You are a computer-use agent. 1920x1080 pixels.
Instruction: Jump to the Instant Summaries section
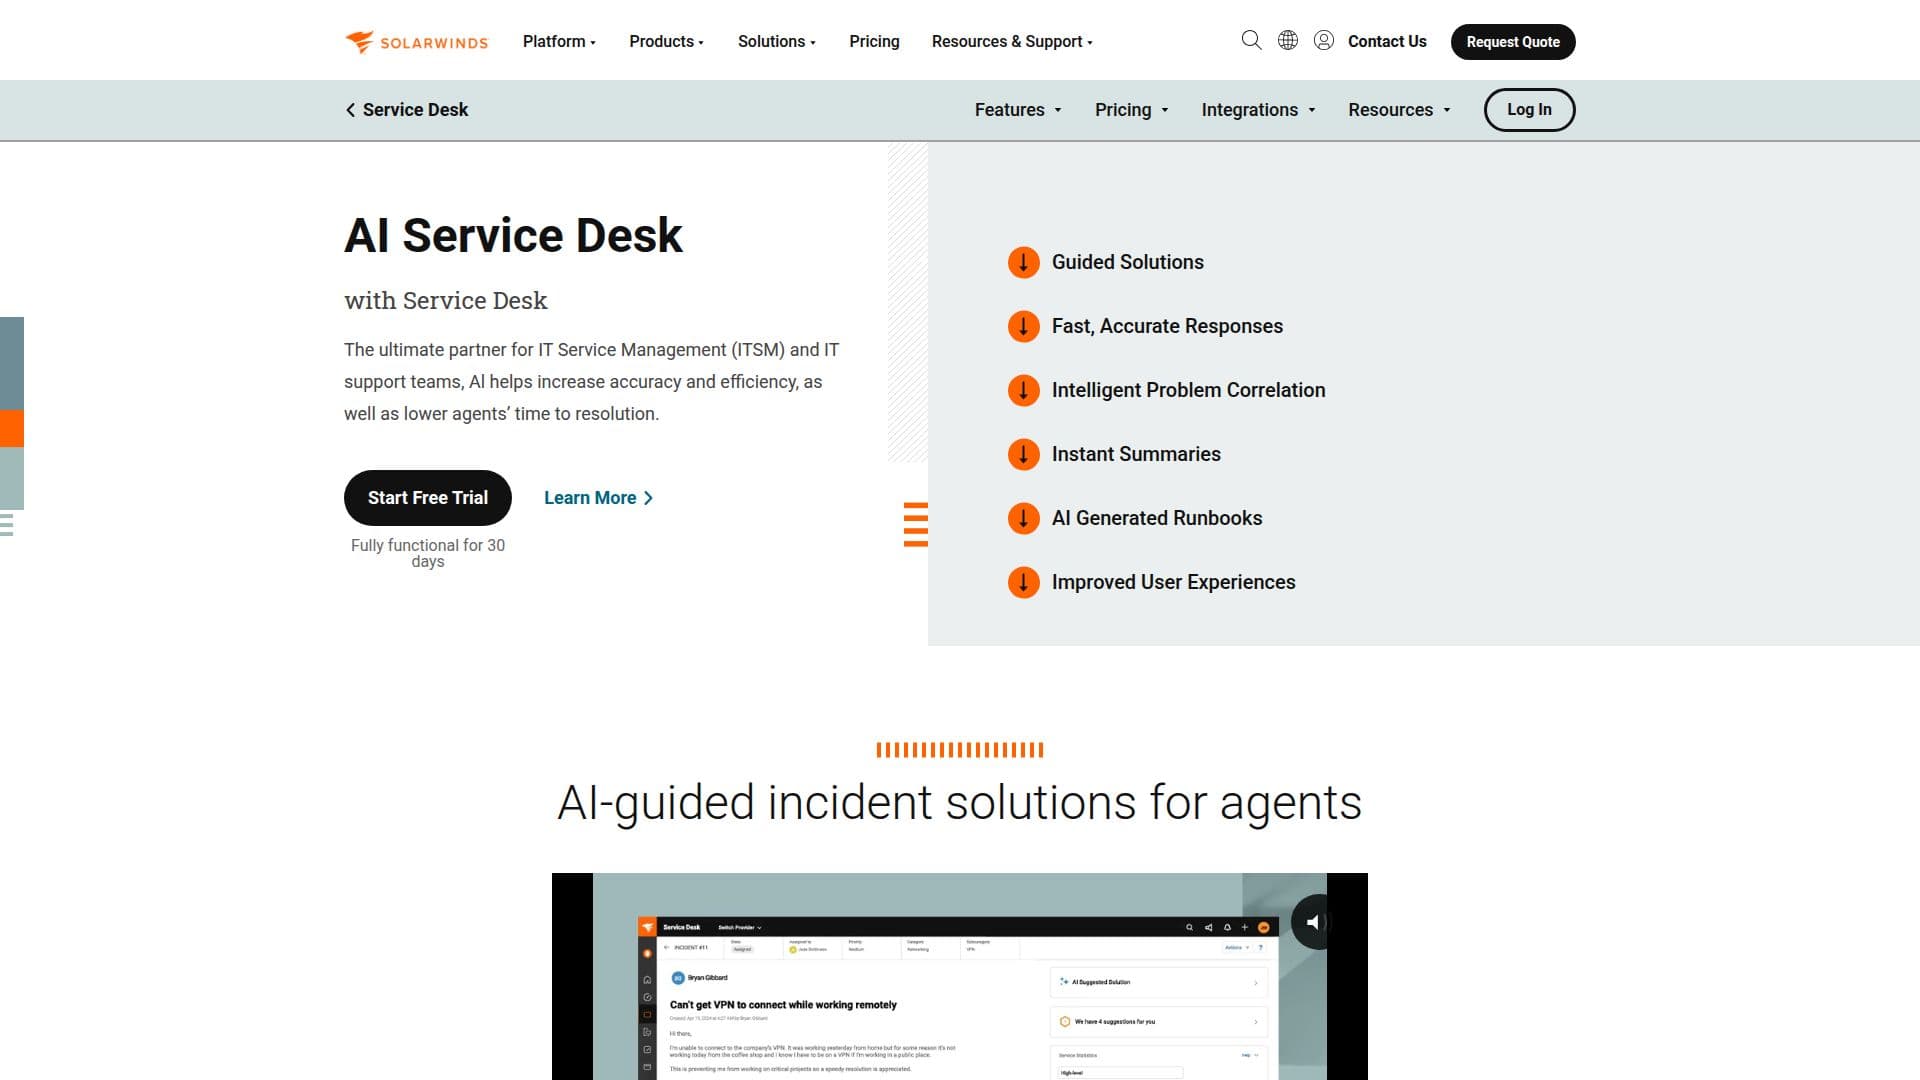[x=1136, y=454]
